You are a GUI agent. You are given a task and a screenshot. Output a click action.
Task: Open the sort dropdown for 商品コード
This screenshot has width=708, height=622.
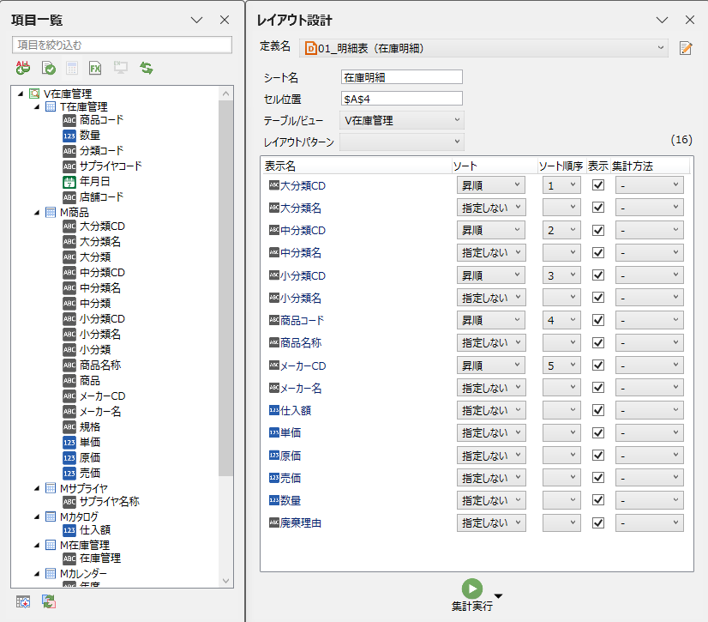click(x=491, y=321)
